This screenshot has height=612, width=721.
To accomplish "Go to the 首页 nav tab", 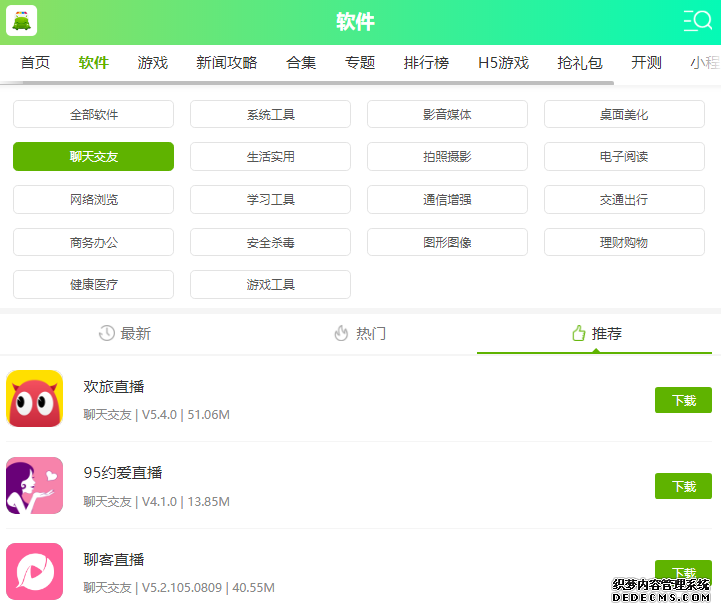I will tap(35, 63).
